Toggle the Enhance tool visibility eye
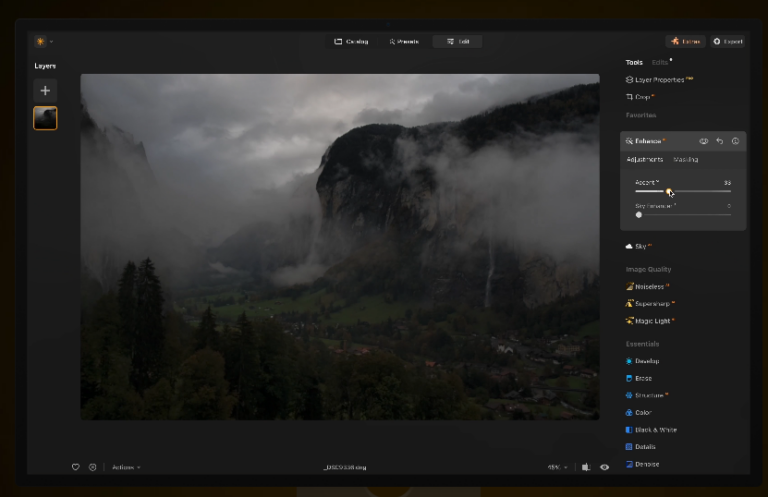This screenshot has height=497, width=768. point(704,141)
